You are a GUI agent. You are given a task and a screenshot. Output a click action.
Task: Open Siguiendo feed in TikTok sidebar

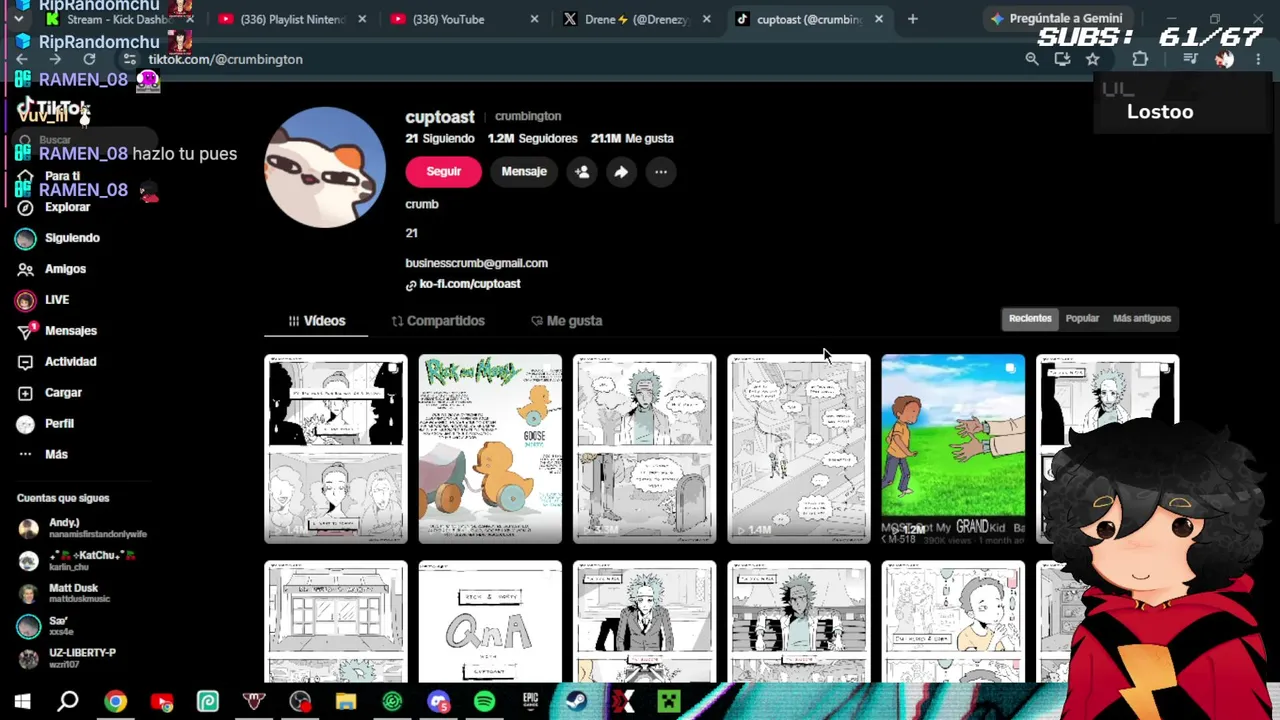(x=58, y=238)
